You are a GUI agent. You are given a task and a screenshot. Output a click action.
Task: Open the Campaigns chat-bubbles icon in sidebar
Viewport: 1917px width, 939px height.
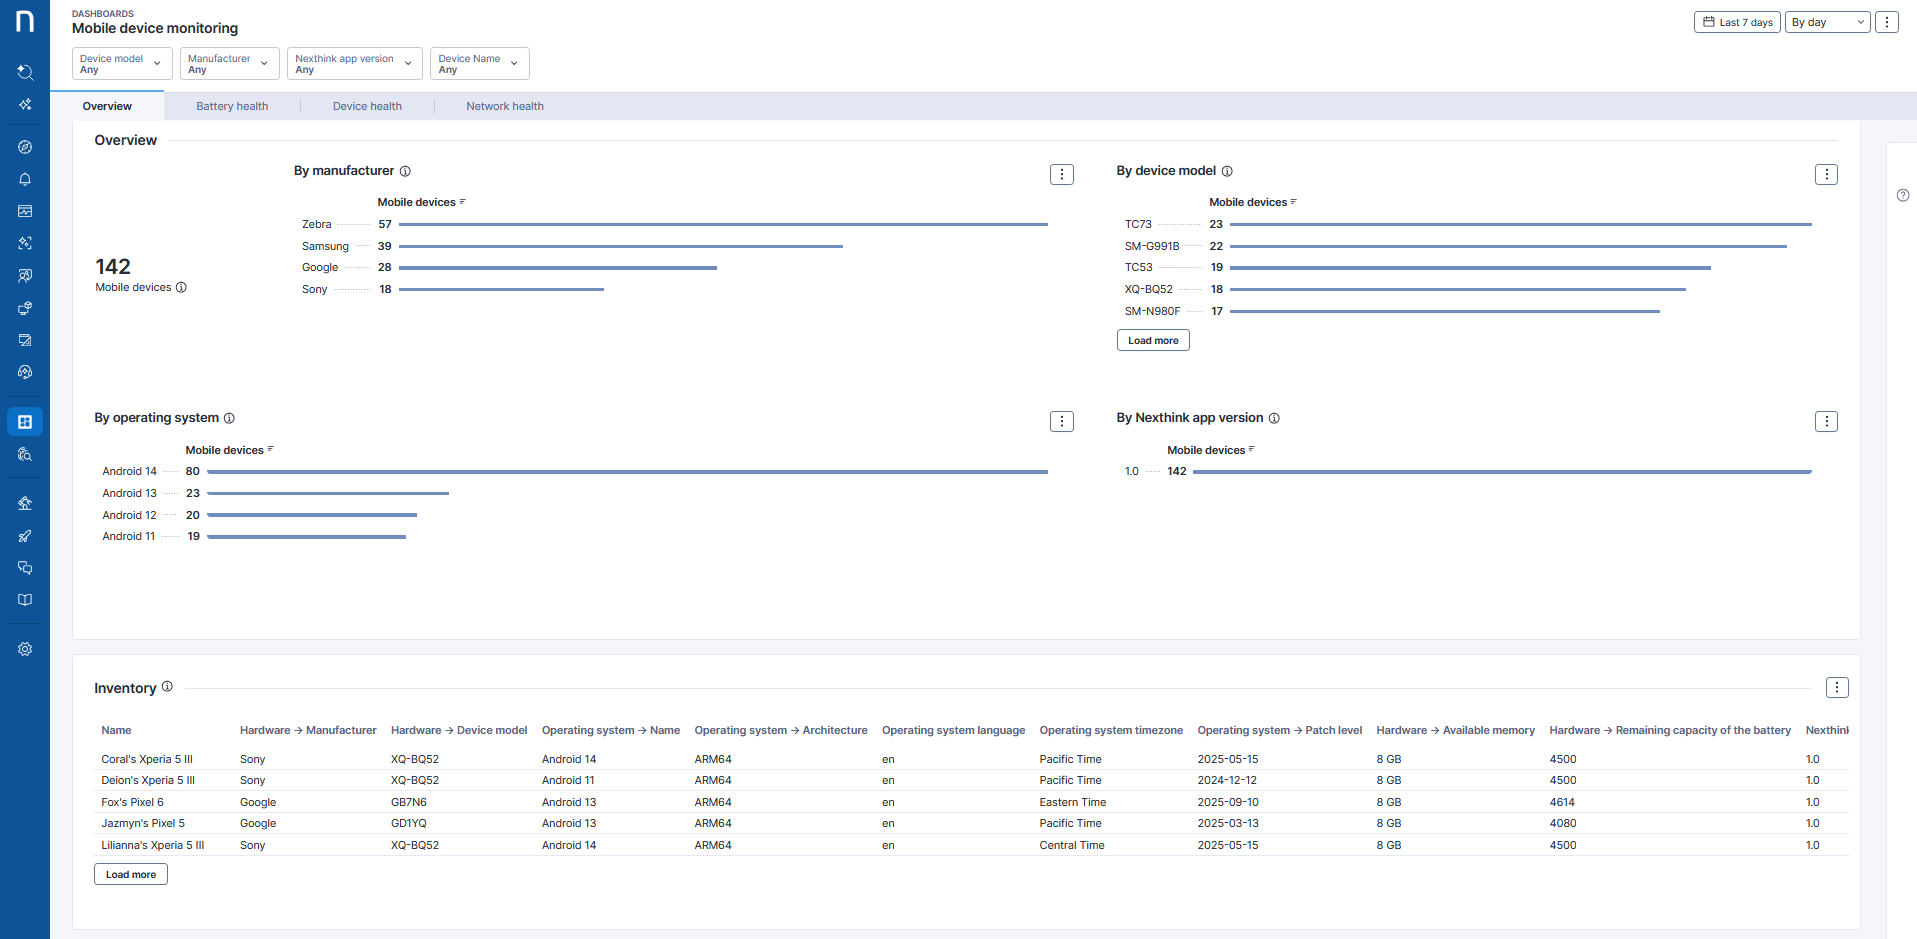(25, 568)
